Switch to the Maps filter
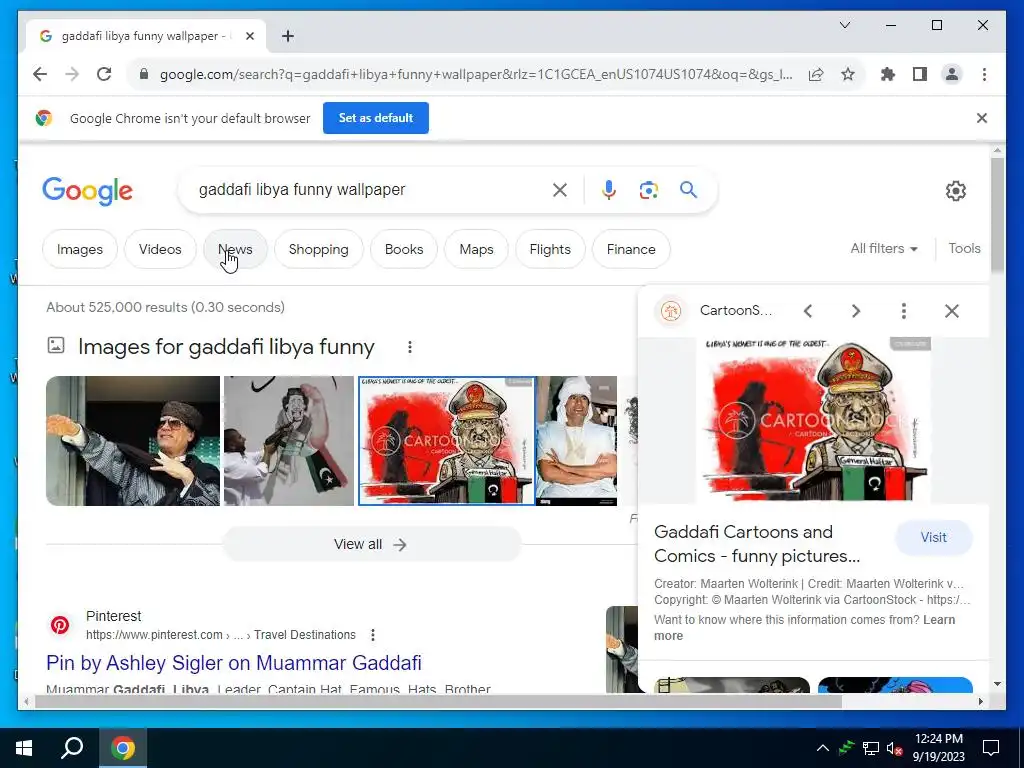This screenshot has width=1024, height=768. click(x=476, y=249)
